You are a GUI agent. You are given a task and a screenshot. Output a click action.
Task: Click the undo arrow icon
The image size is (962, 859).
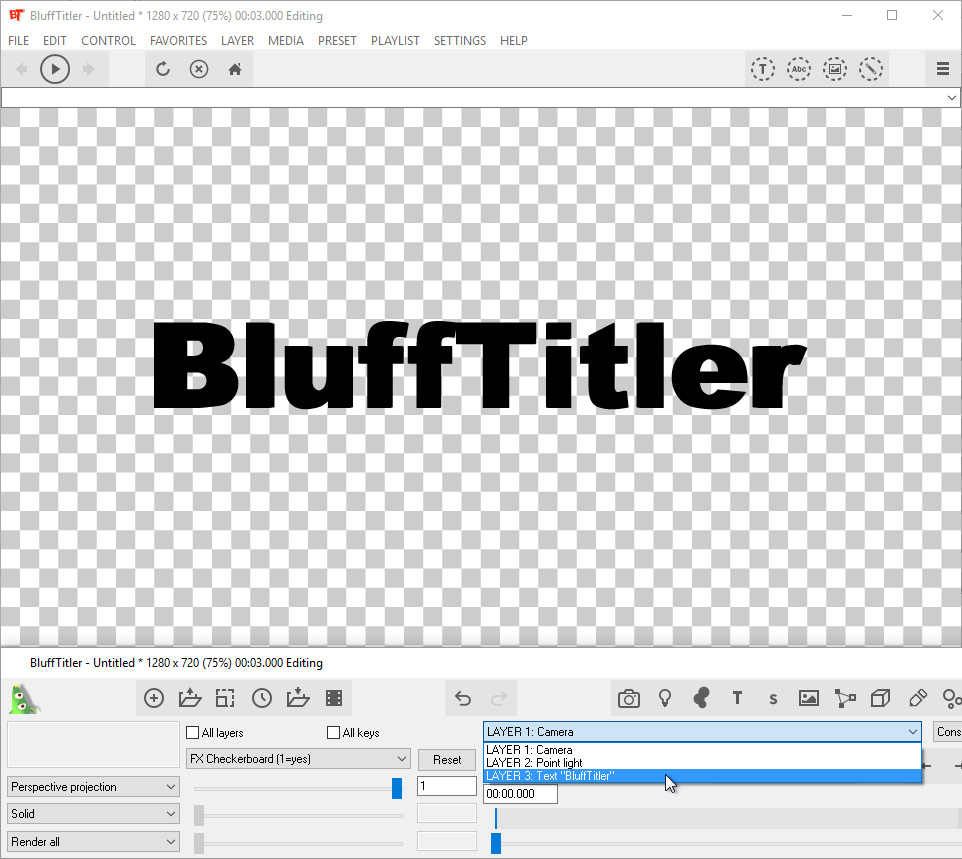point(462,698)
